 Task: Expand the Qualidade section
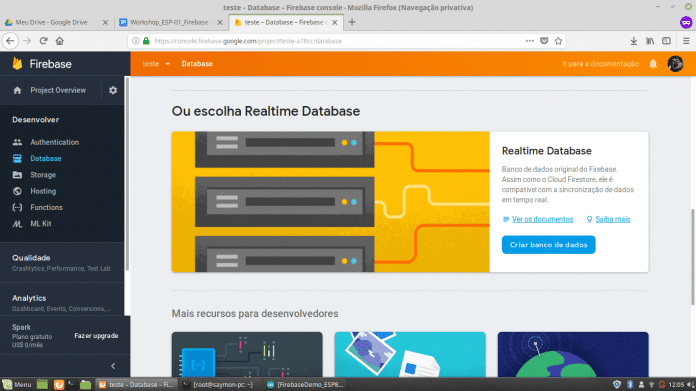62,262
